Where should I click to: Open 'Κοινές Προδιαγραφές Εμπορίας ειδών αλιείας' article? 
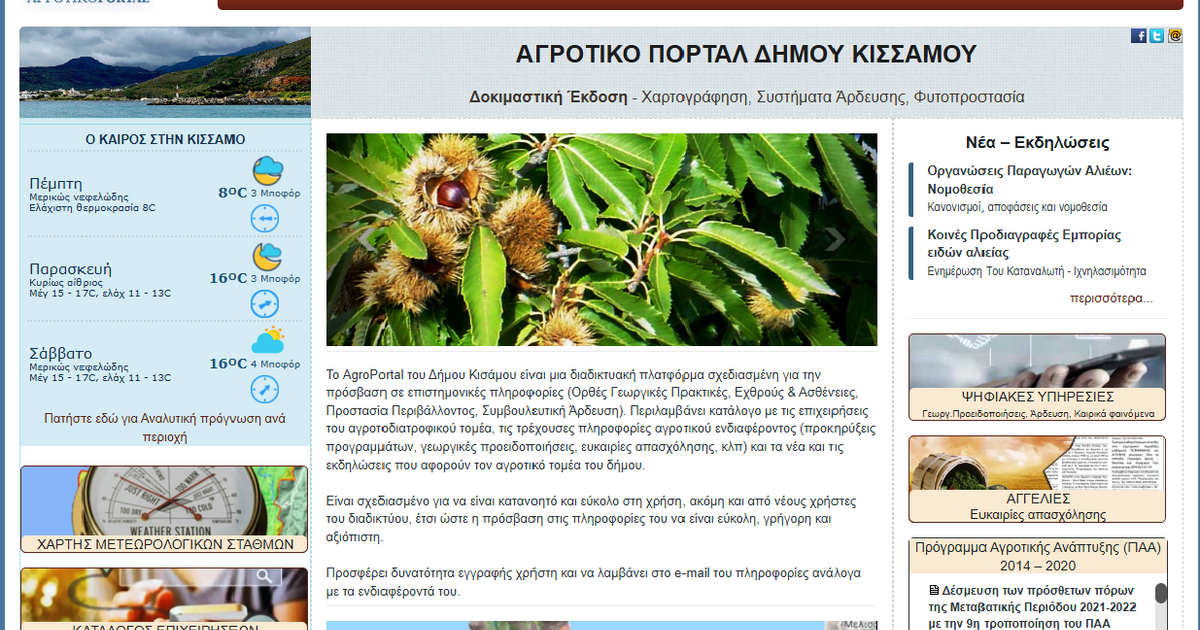coord(1024,243)
